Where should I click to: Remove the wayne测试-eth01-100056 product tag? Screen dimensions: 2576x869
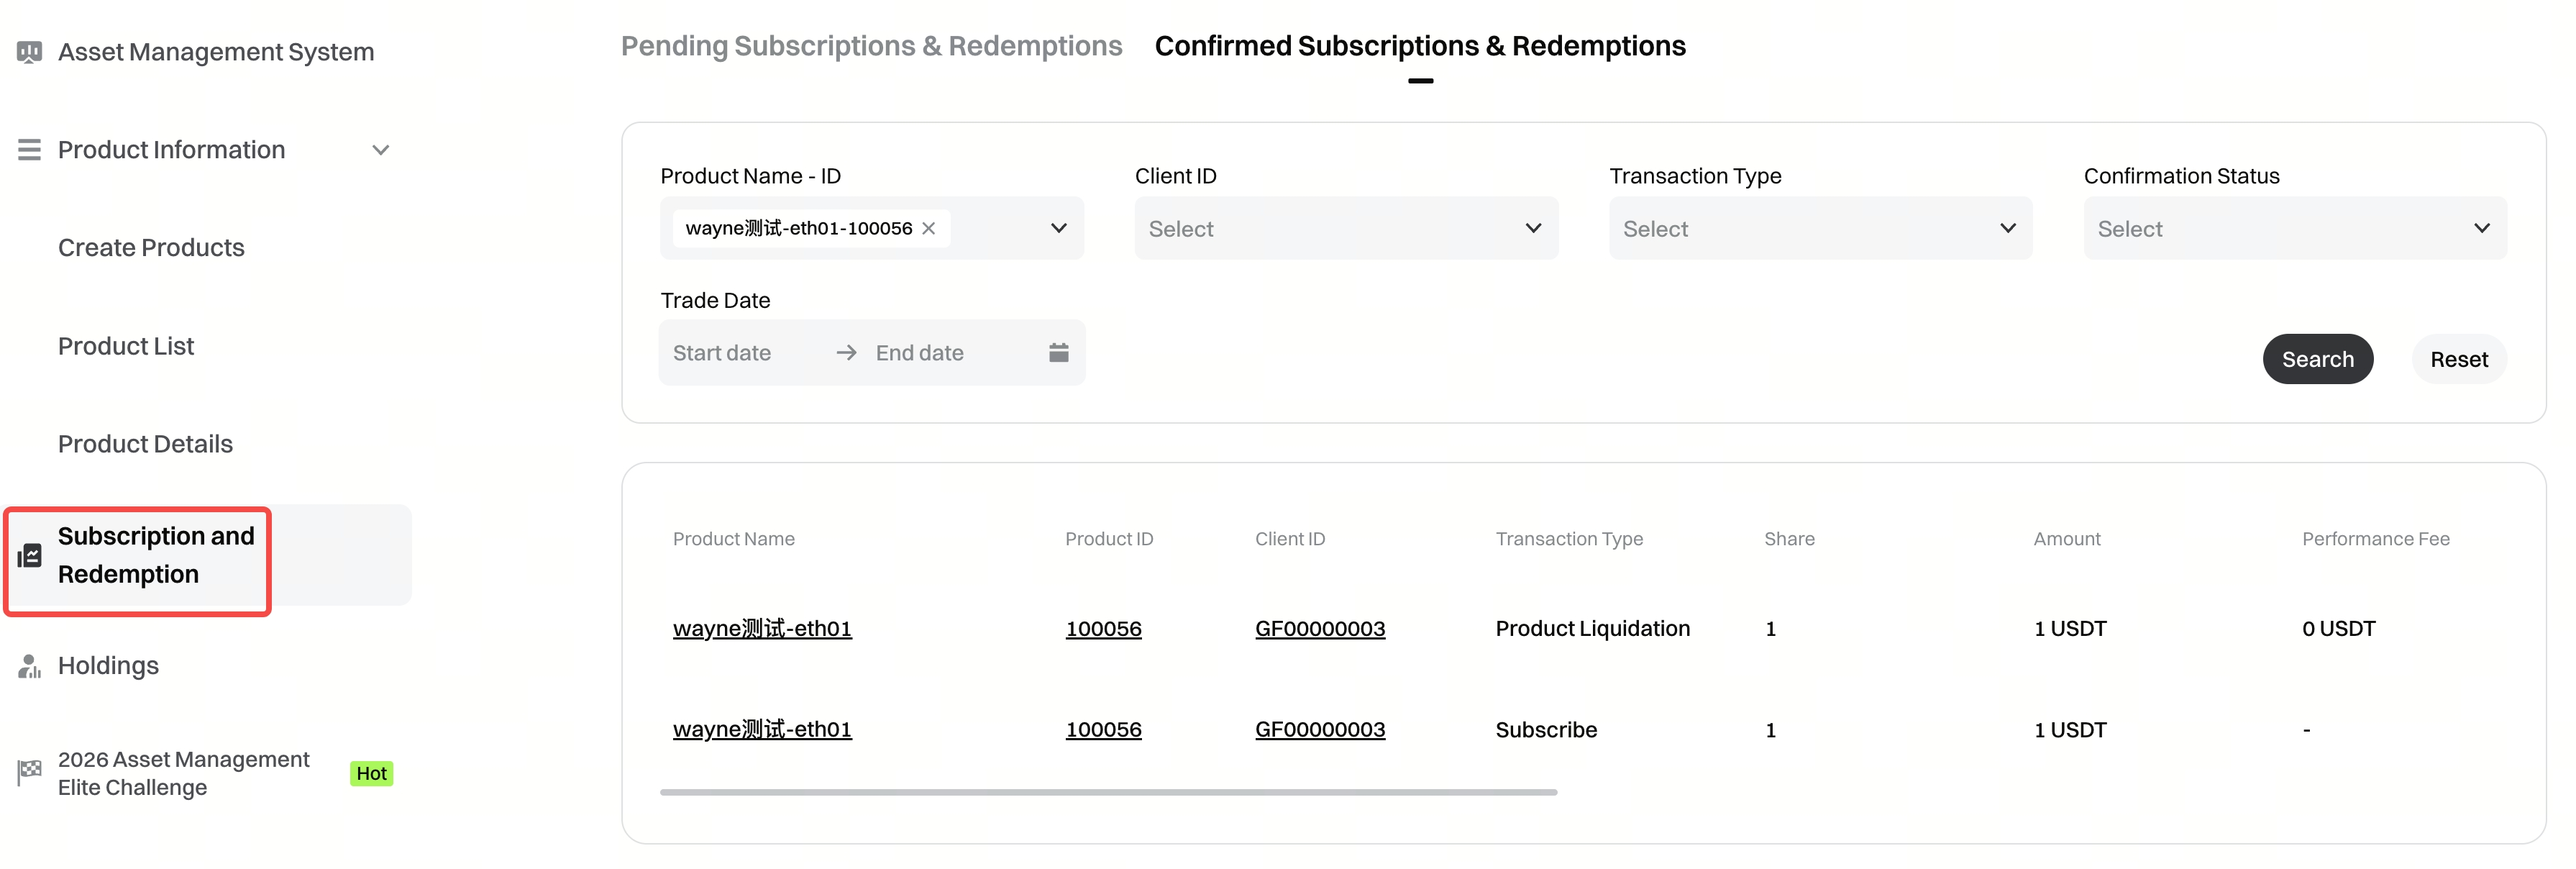pos(929,229)
